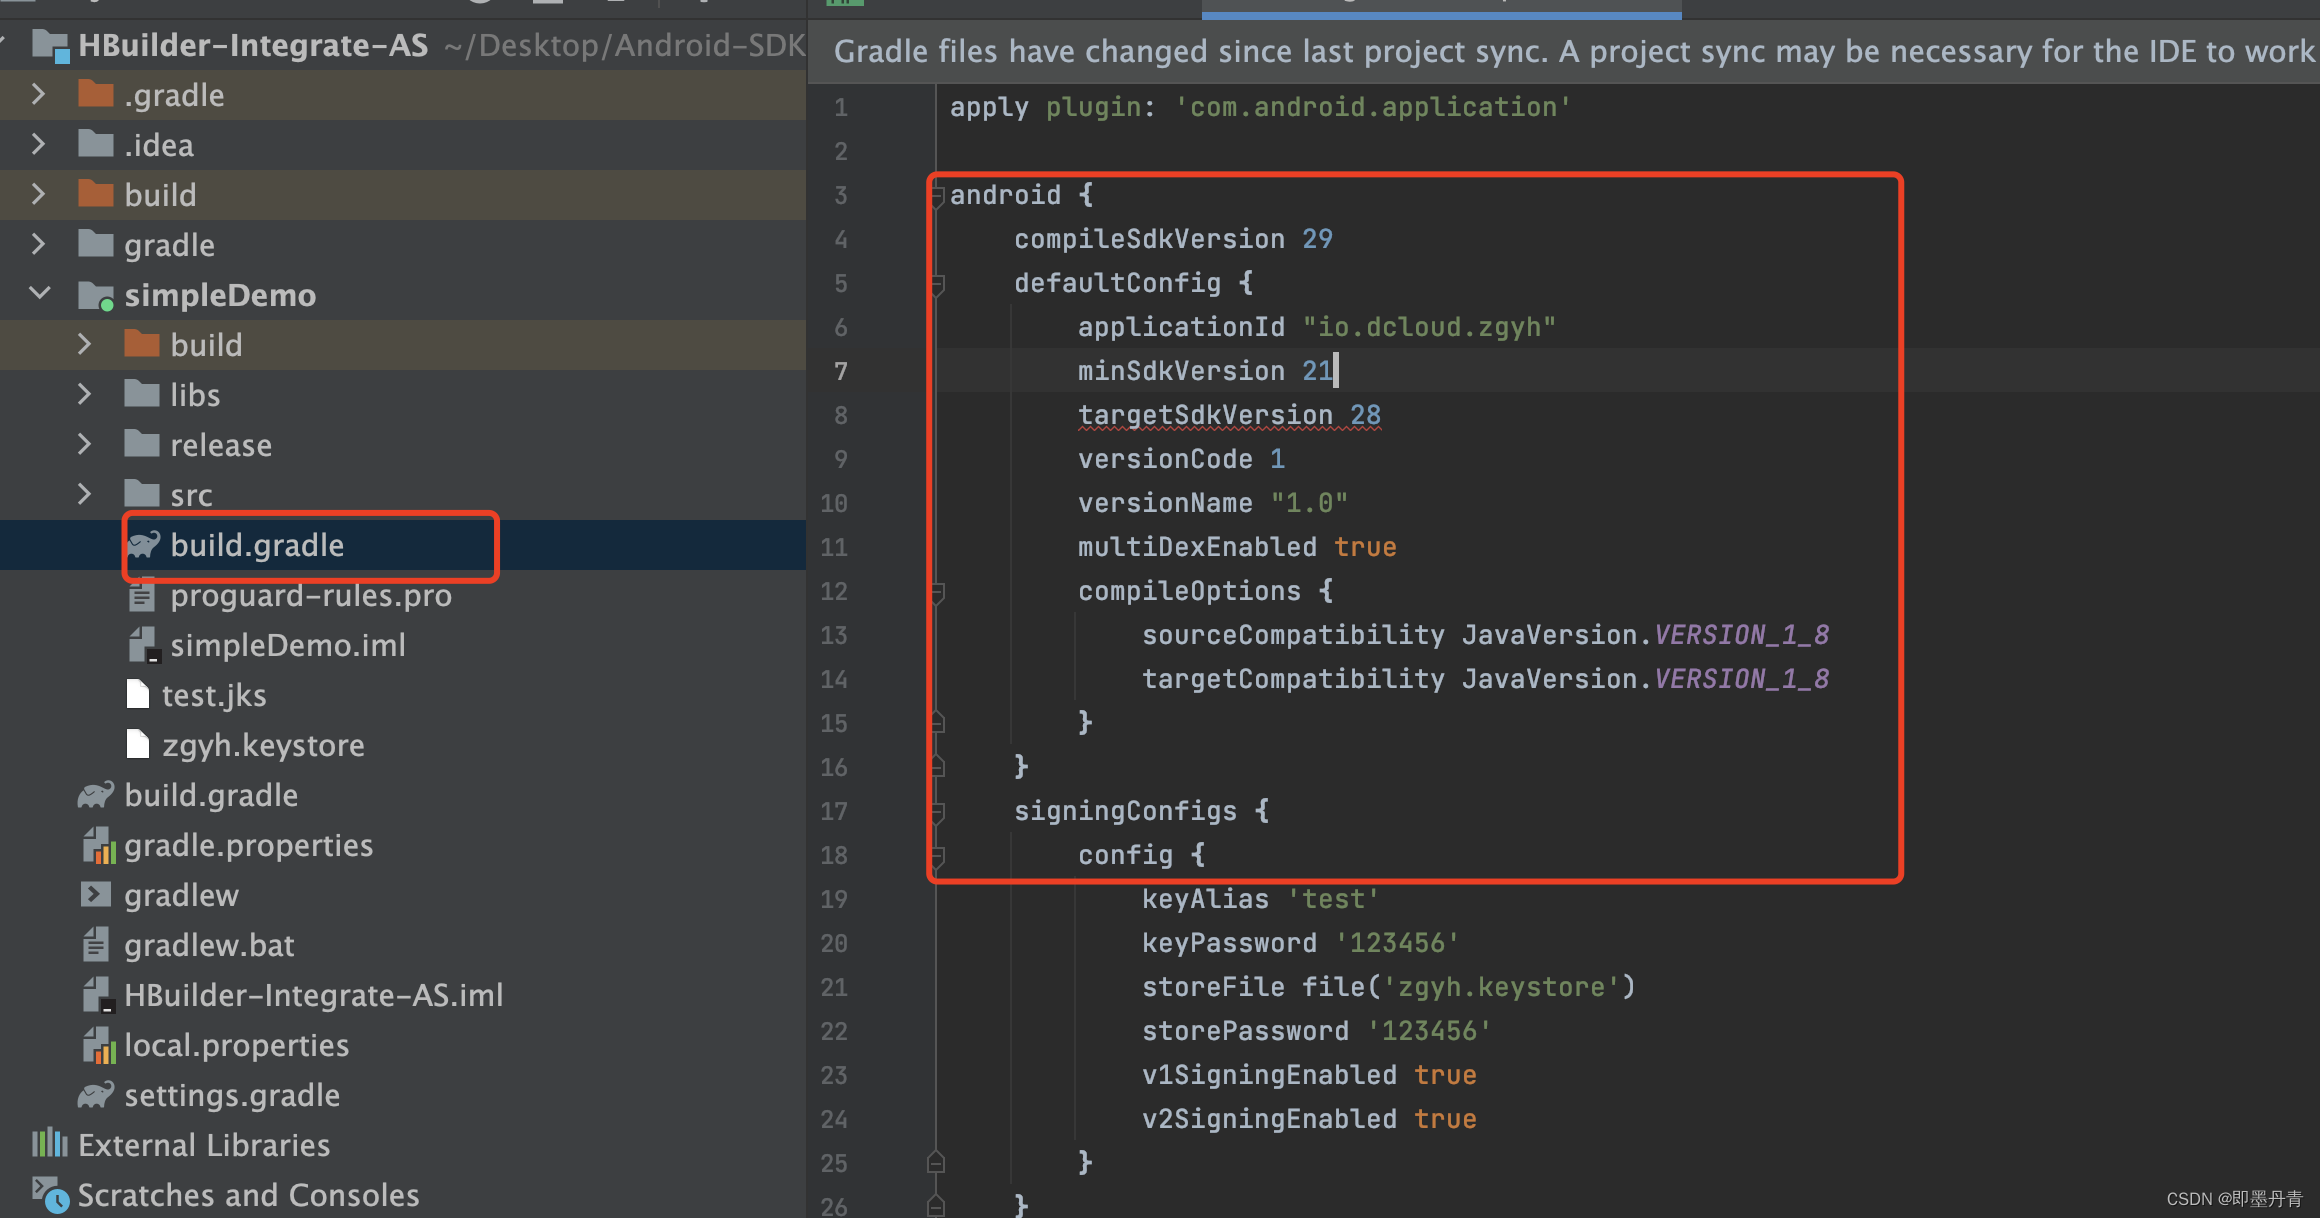Click the src folder icon

[142, 493]
